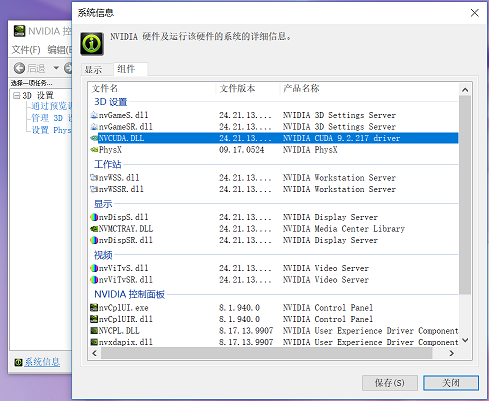Image resolution: width=489 pixels, height=401 pixels.
Task: Click the back arrow in NVIDIA Control Panel
Action: [19, 68]
